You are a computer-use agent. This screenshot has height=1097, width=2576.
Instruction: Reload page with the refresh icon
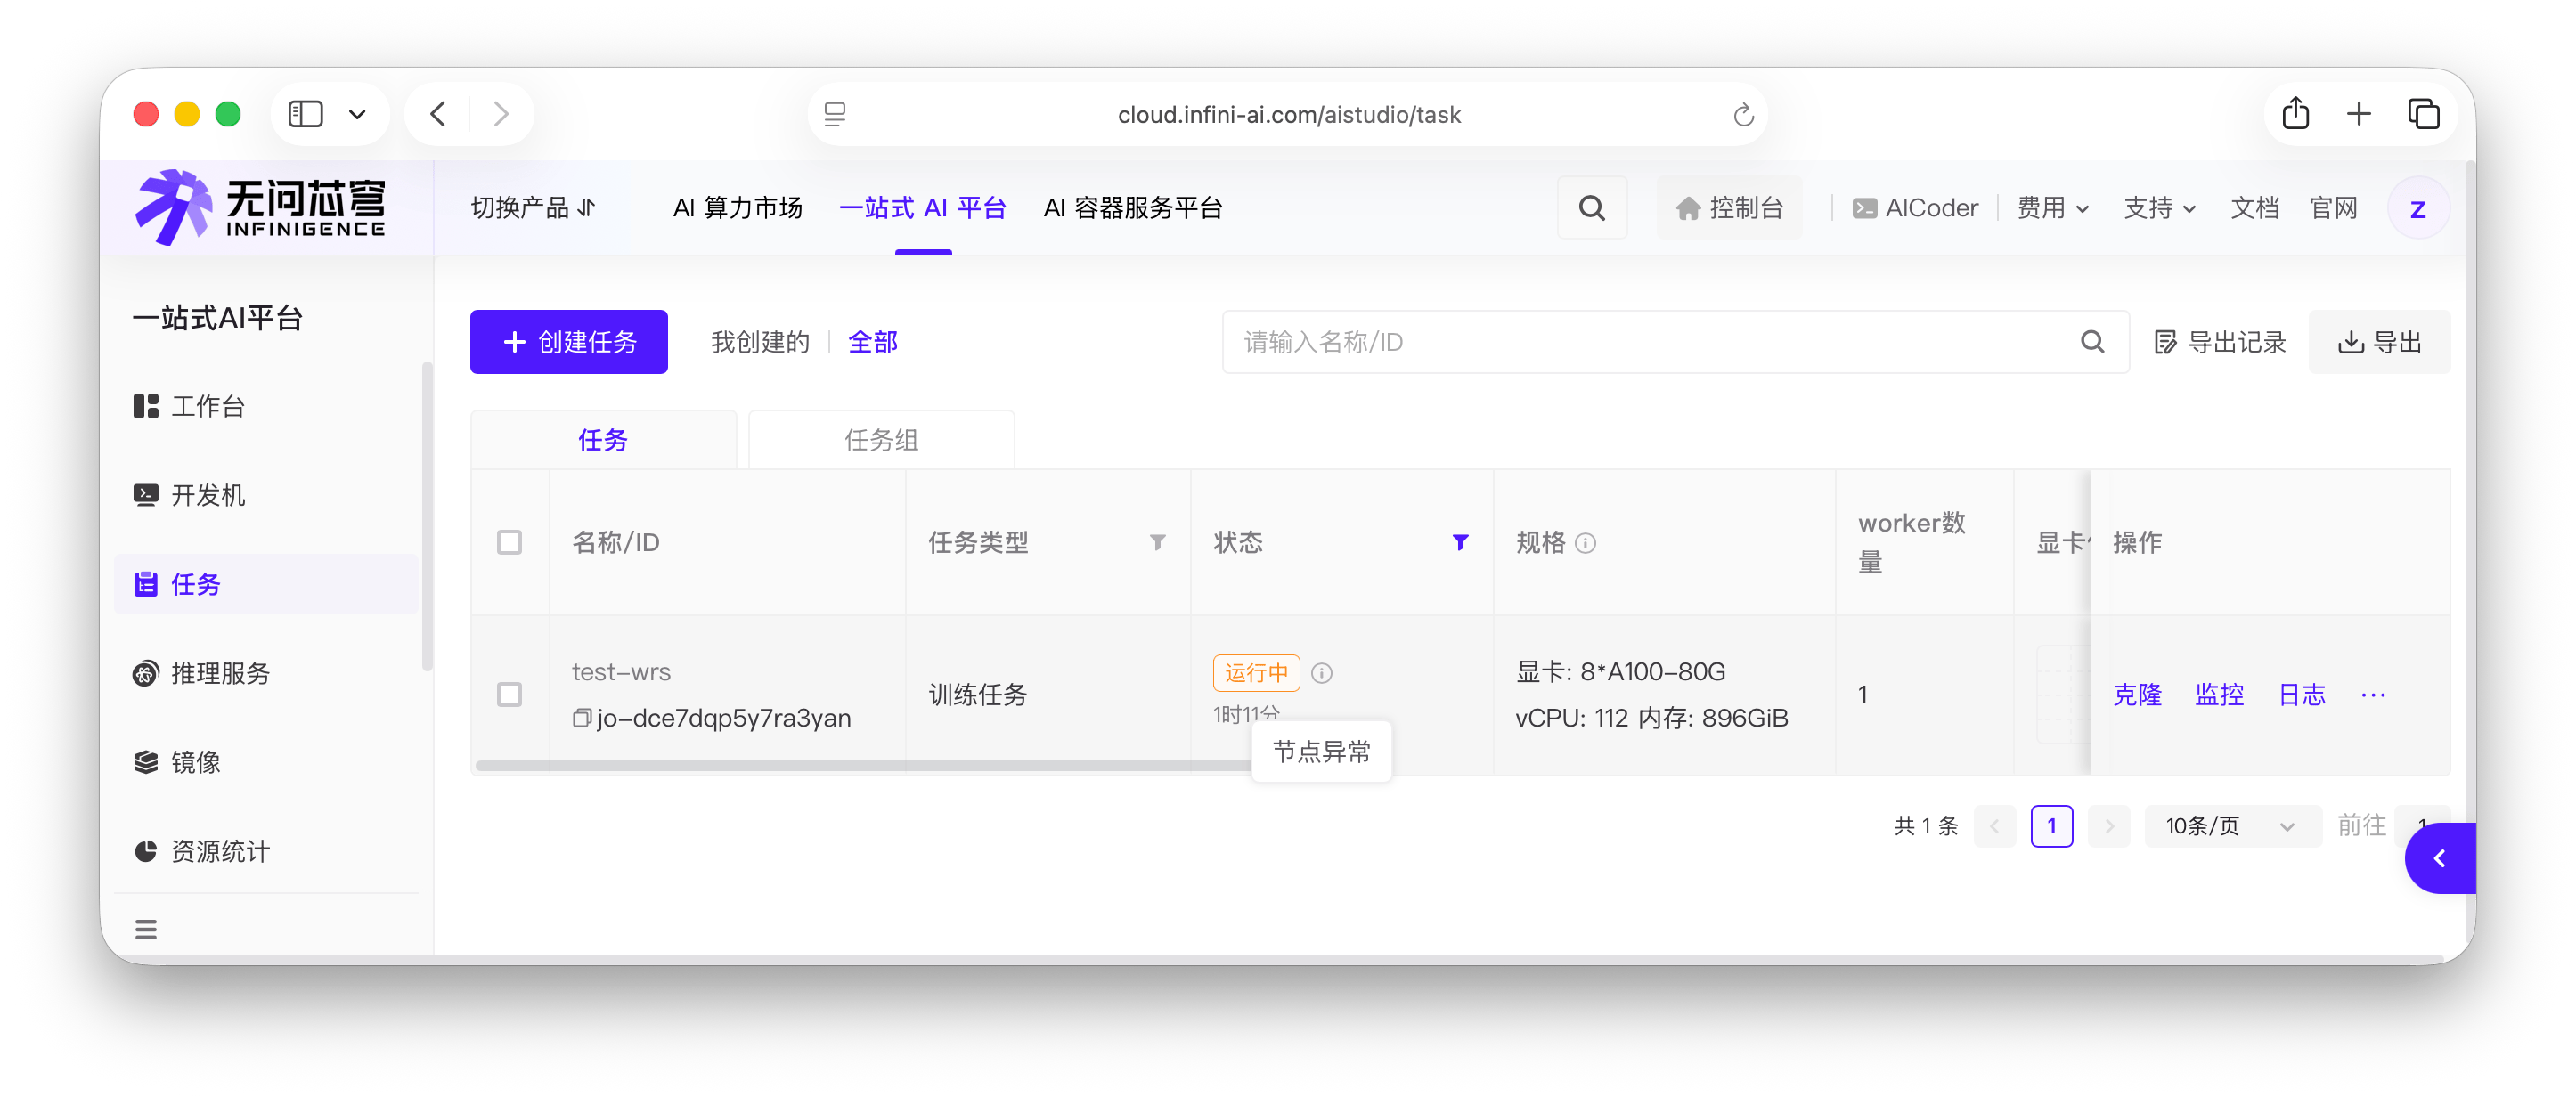tap(1743, 115)
